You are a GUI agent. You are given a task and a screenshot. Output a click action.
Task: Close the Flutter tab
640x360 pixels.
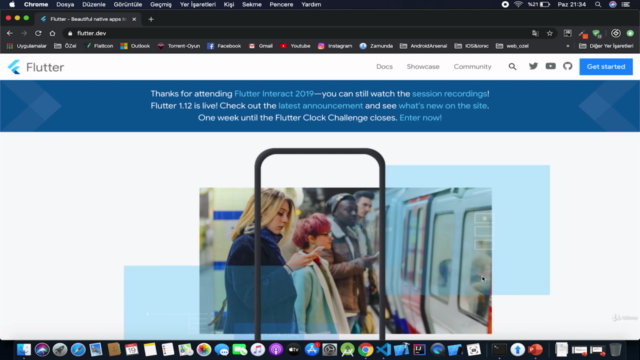[134, 19]
